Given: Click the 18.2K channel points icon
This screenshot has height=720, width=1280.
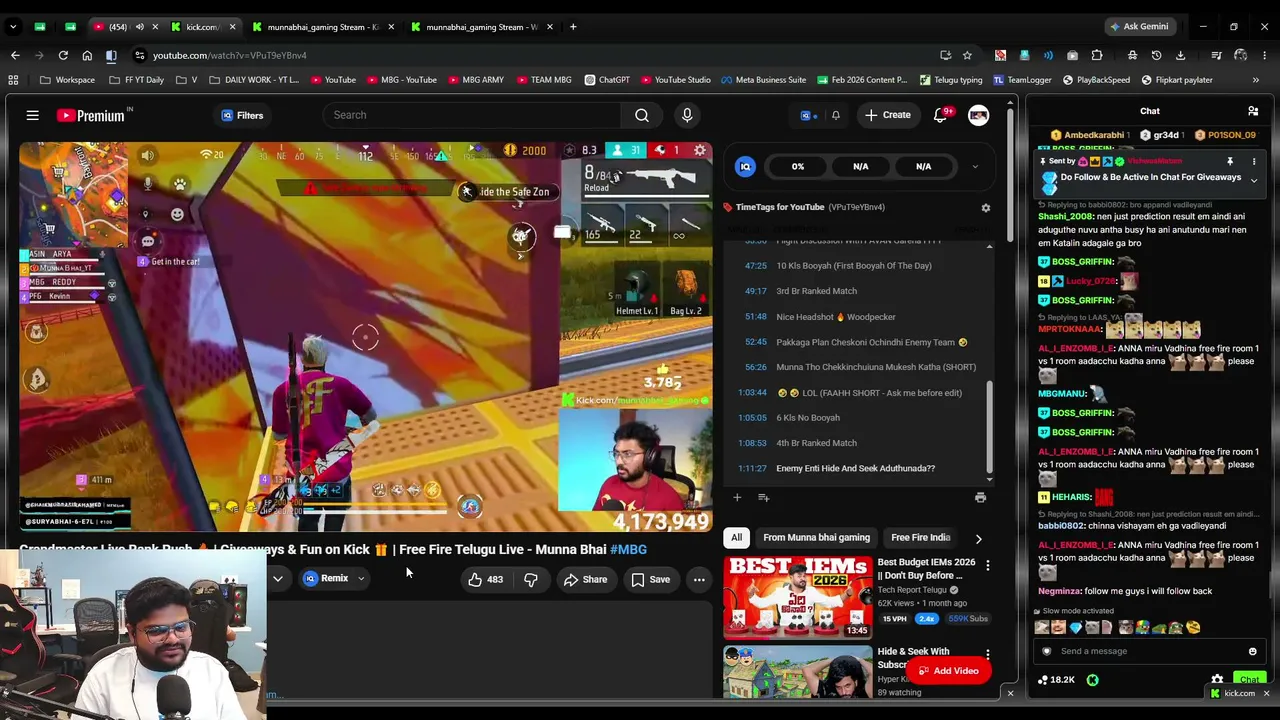Looking at the screenshot, I should pos(1055,680).
